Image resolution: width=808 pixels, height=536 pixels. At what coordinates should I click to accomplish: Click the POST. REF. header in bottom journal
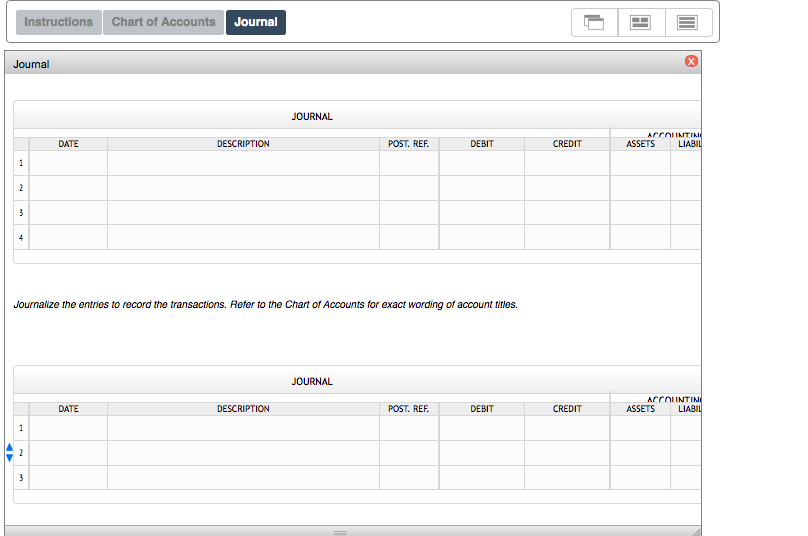click(409, 409)
